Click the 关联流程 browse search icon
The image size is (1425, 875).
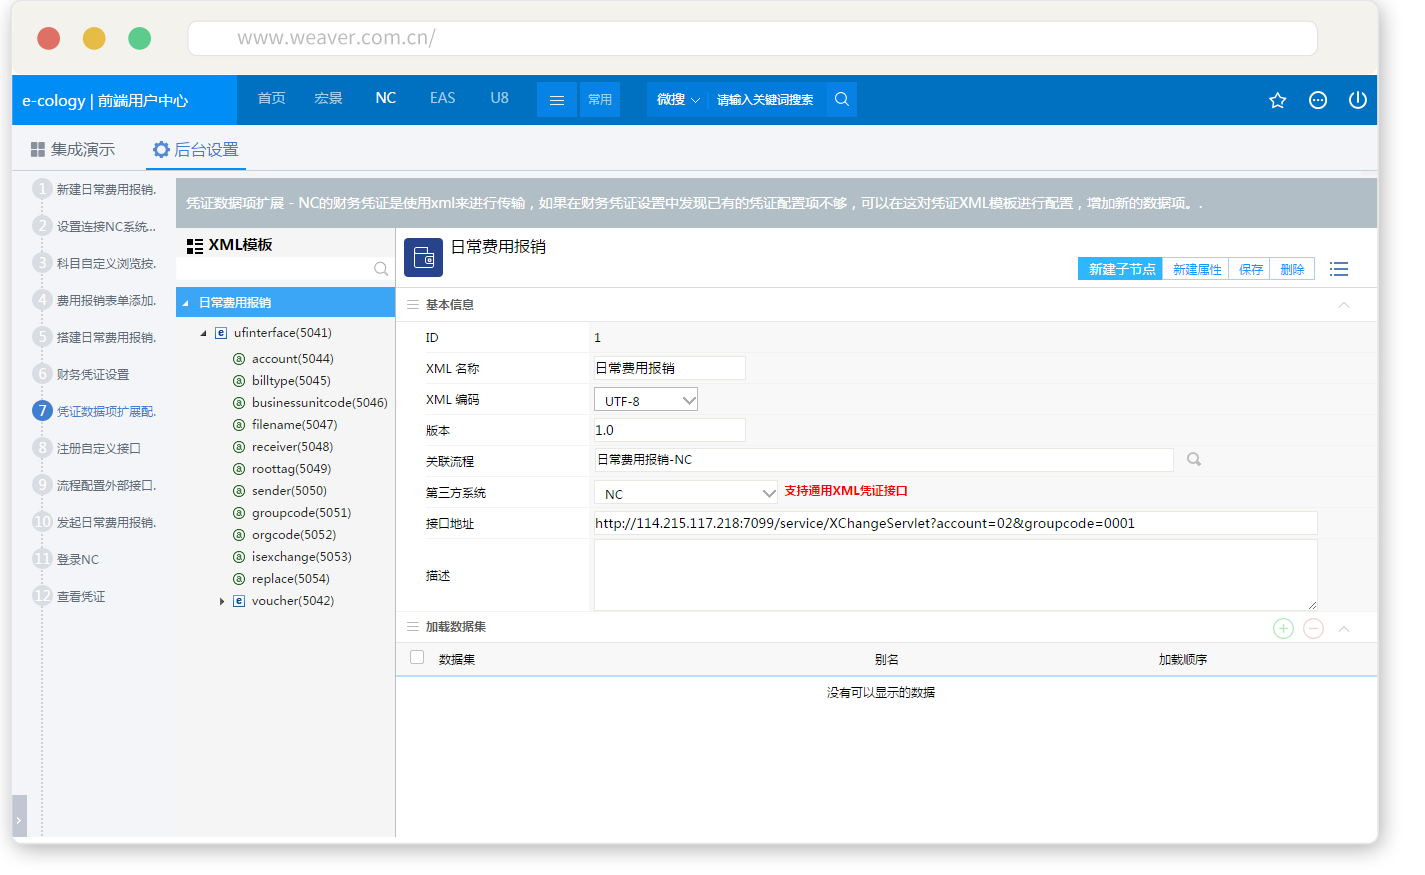click(1194, 459)
